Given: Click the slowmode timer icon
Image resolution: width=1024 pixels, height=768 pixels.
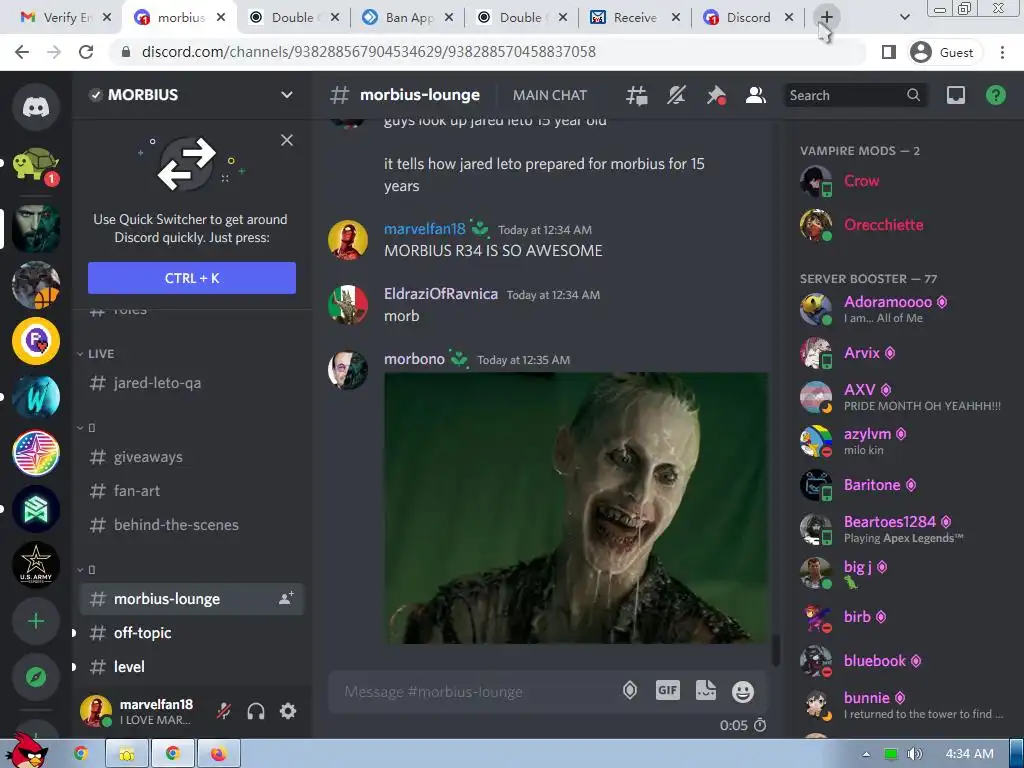Looking at the screenshot, I should [760, 726].
